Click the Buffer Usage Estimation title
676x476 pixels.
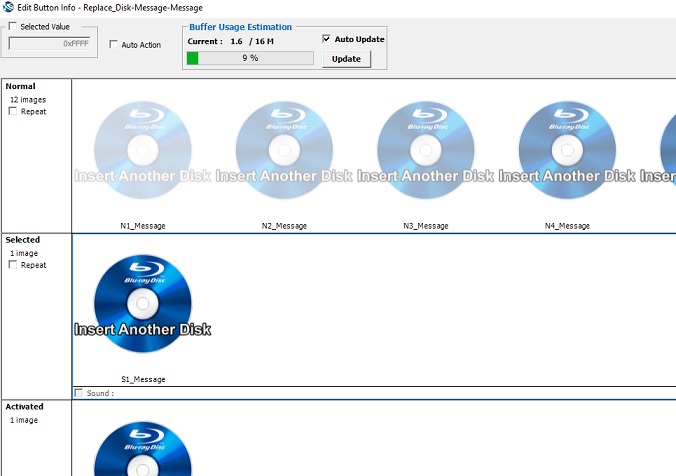[240, 27]
